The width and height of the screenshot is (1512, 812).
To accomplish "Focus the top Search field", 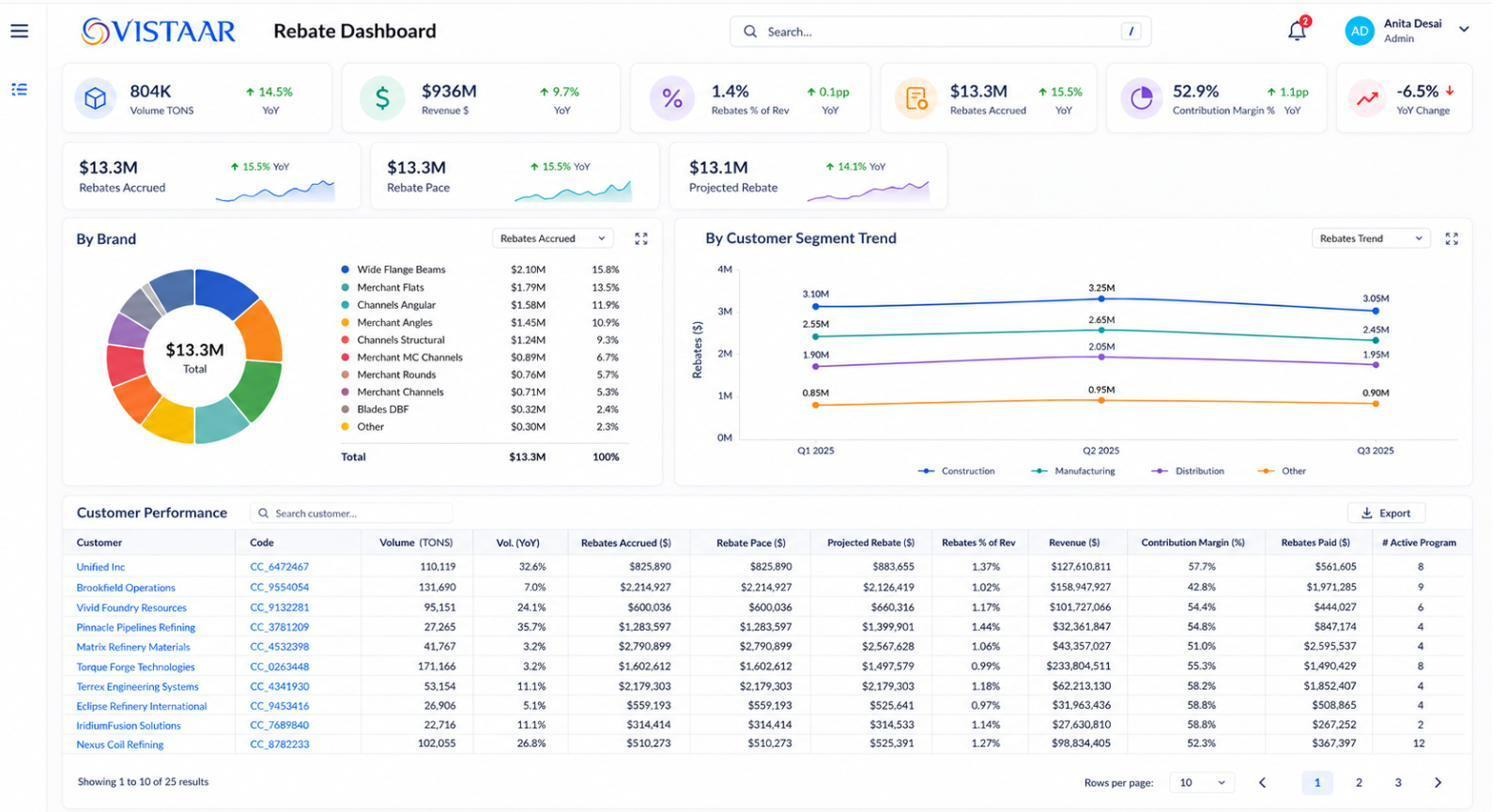I will tap(940, 32).
